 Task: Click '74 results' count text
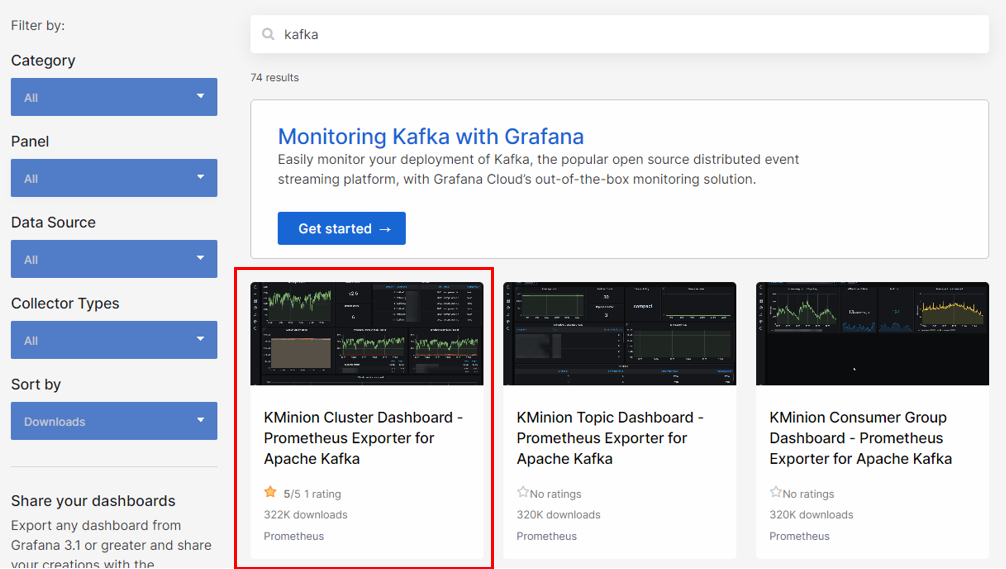click(x=275, y=78)
